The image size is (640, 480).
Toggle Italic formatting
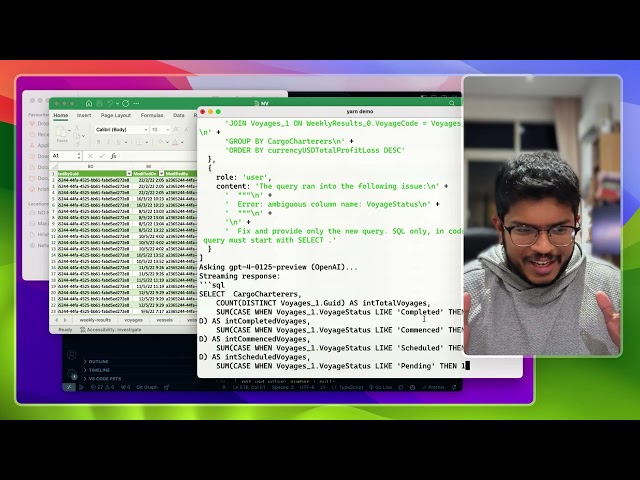[108, 142]
